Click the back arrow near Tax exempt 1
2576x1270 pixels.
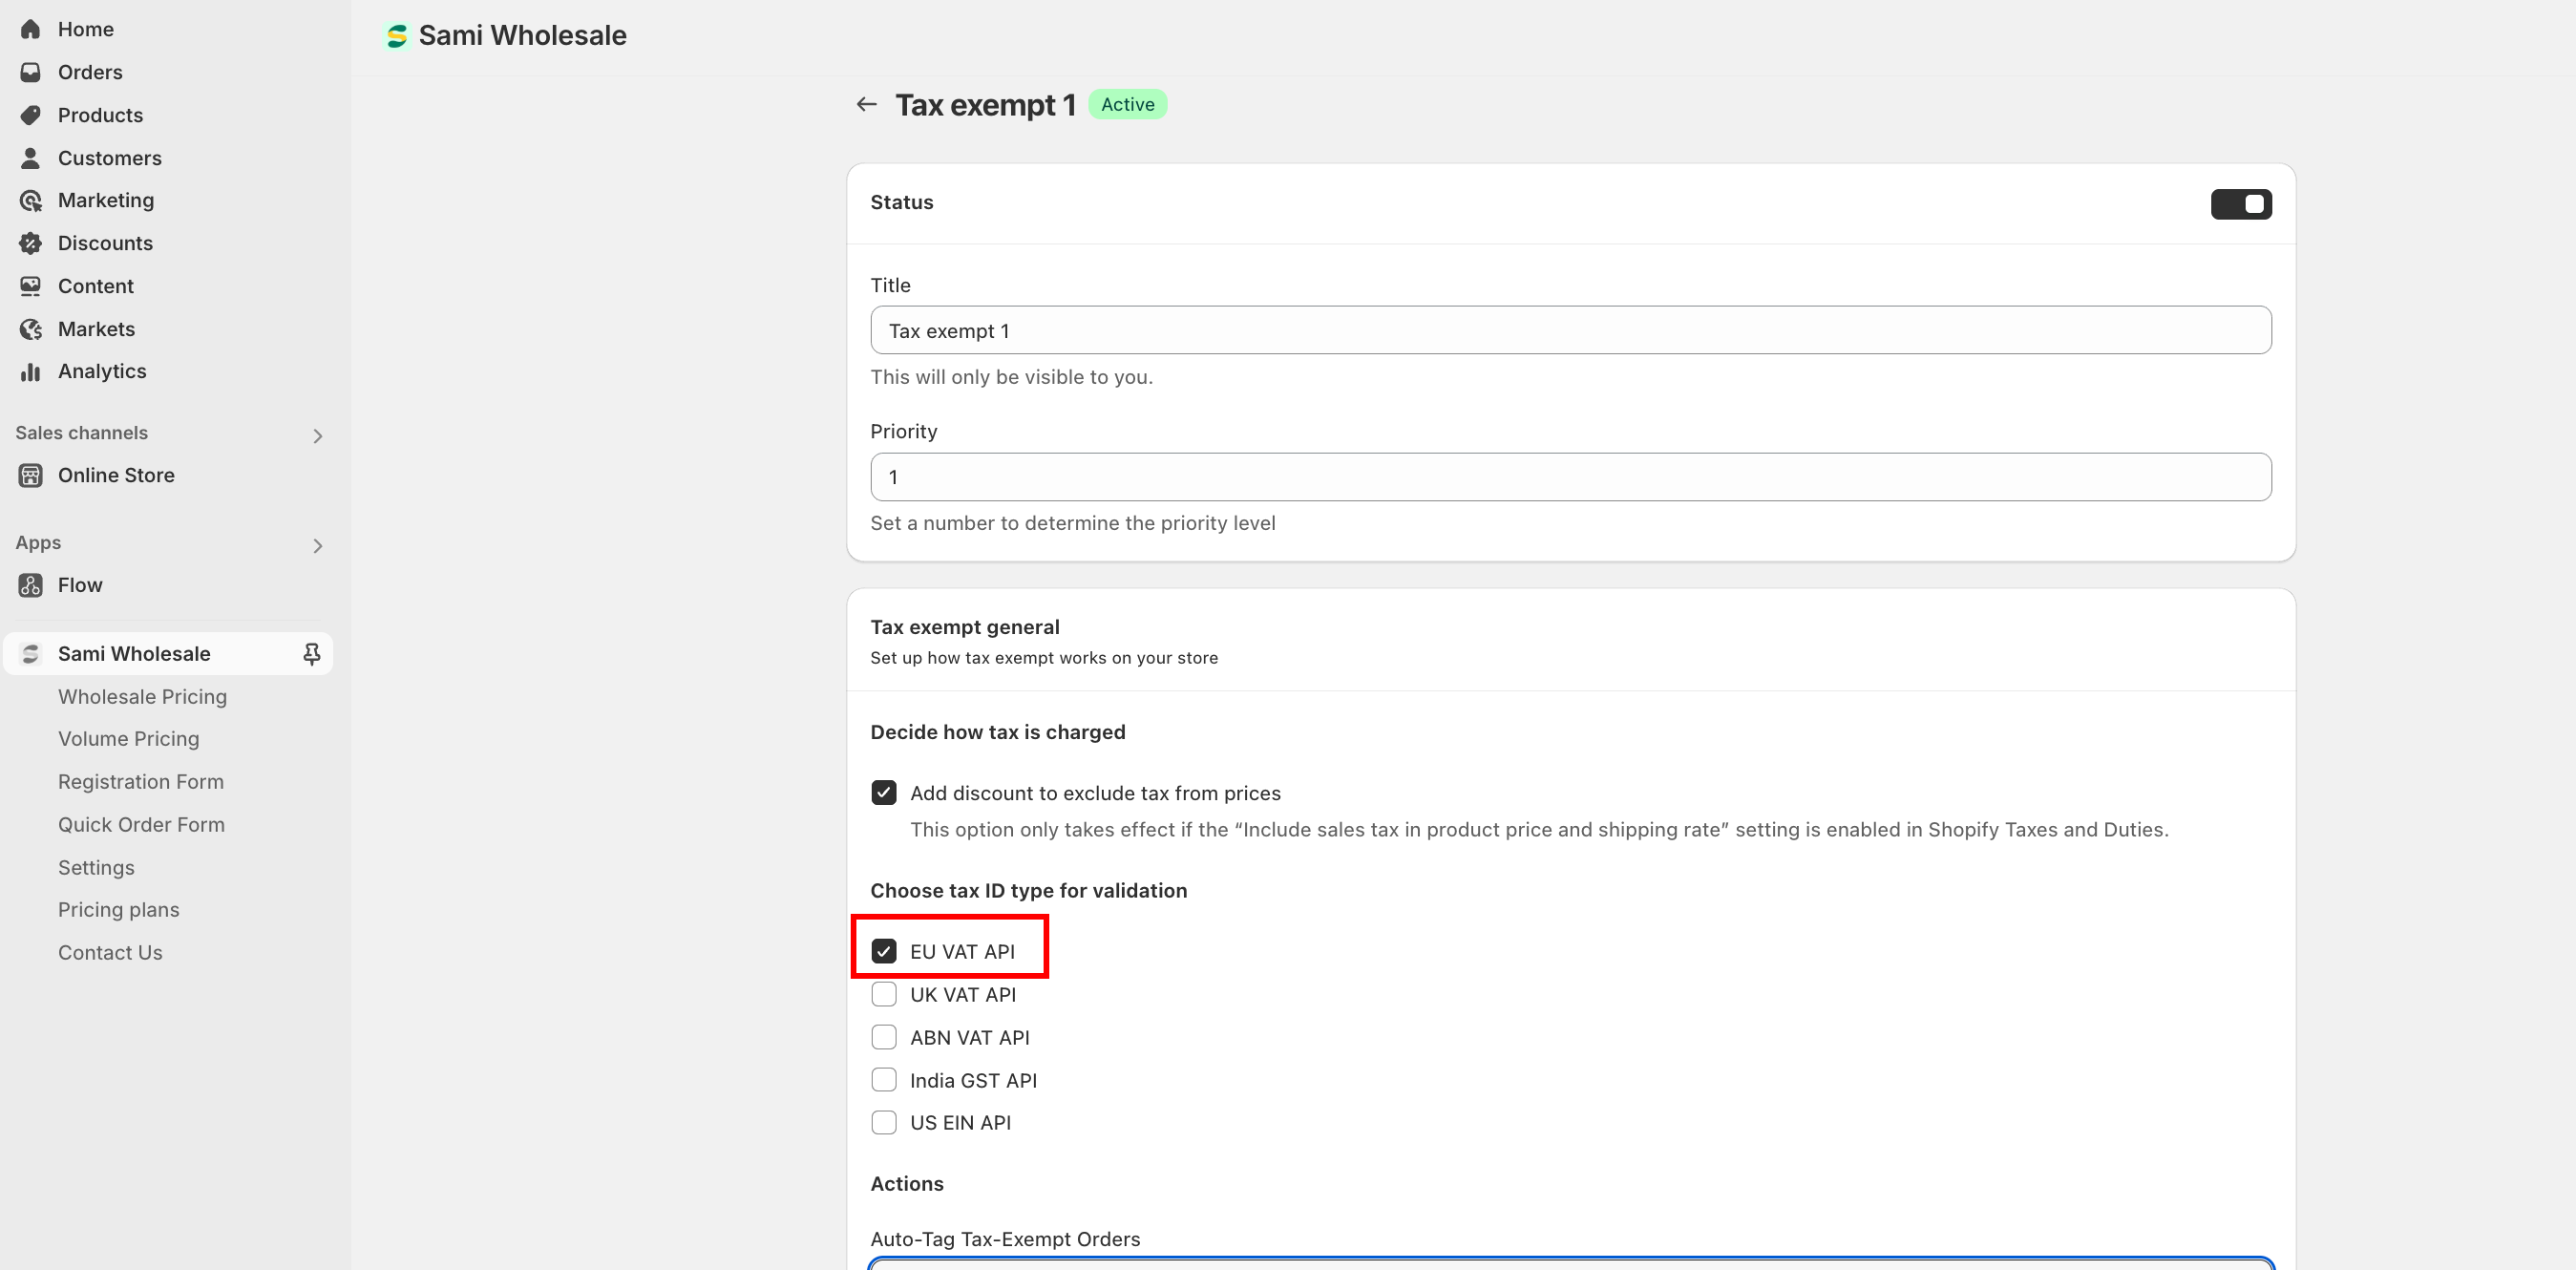[866, 104]
